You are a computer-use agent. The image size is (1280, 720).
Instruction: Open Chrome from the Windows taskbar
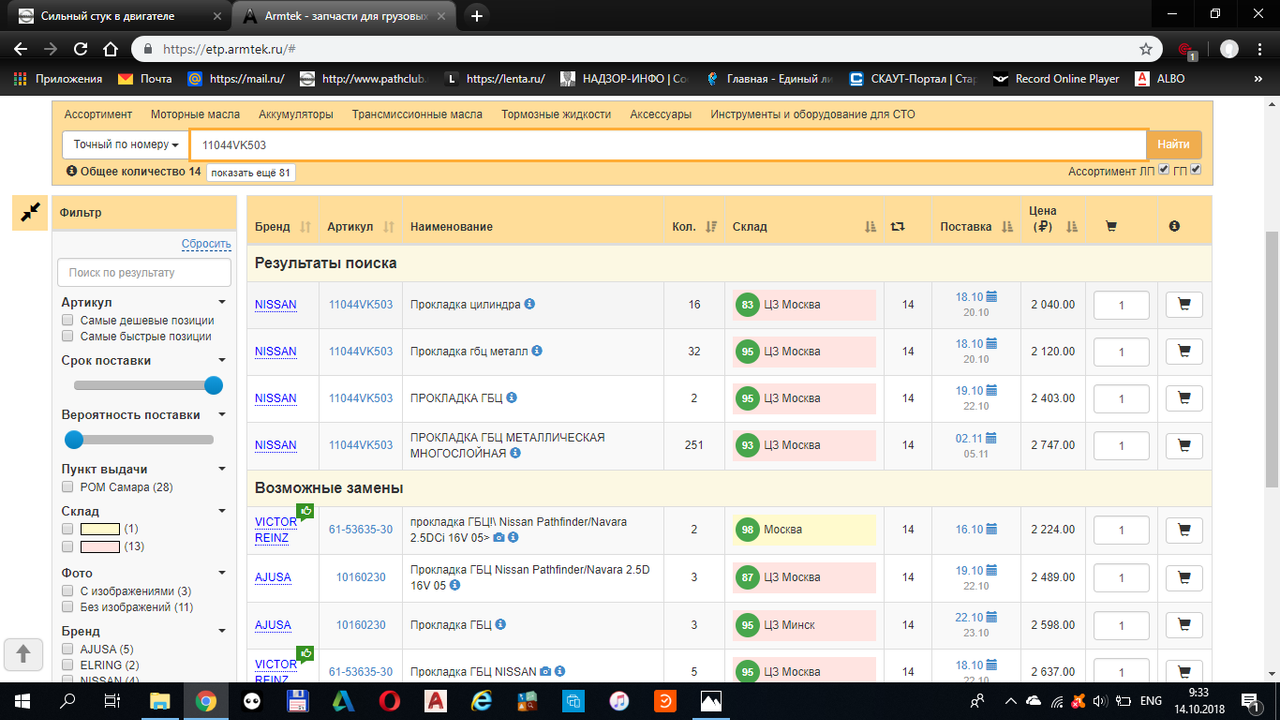(x=206, y=700)
